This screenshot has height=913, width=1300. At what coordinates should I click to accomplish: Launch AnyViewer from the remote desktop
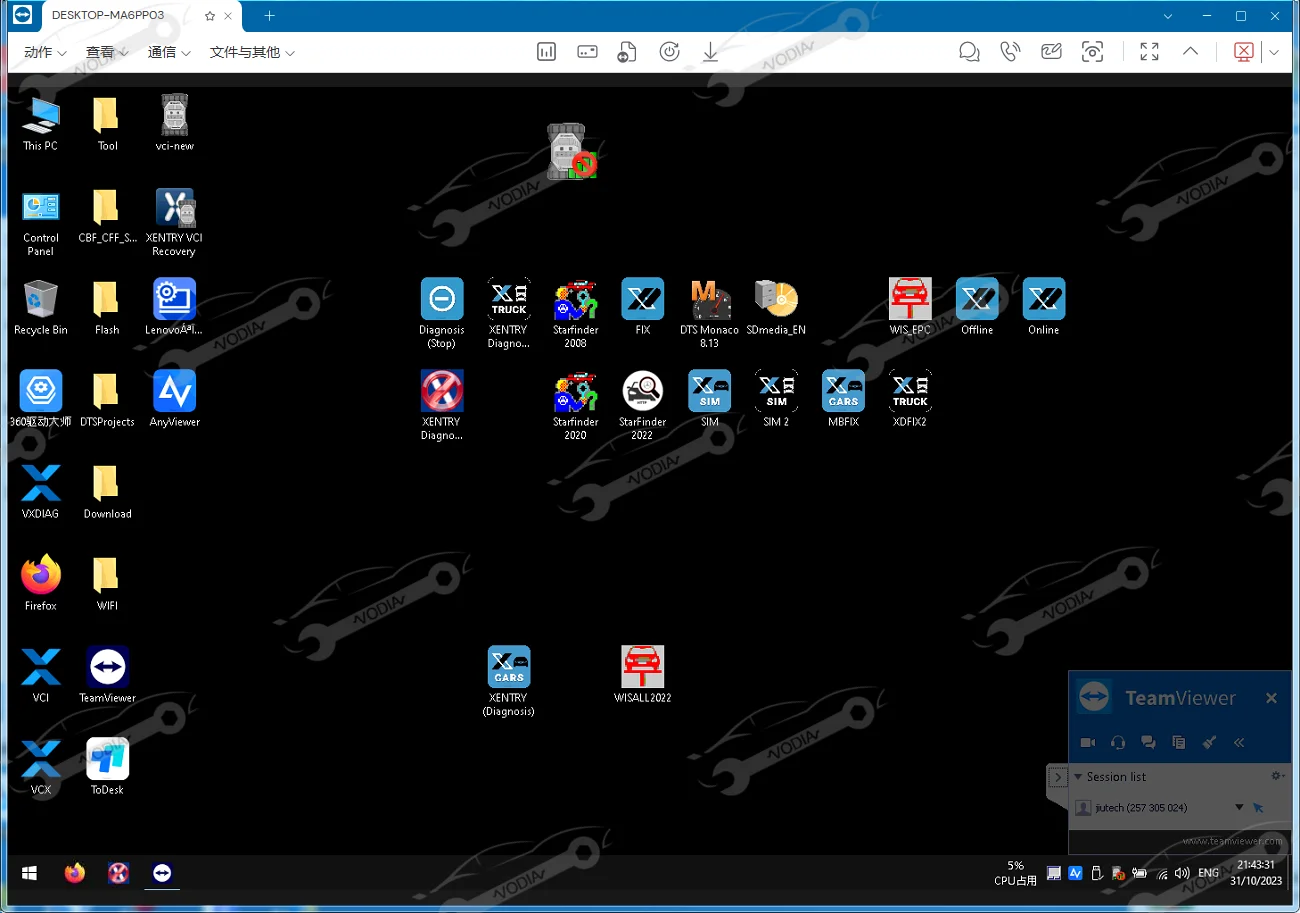coord(175,391)
